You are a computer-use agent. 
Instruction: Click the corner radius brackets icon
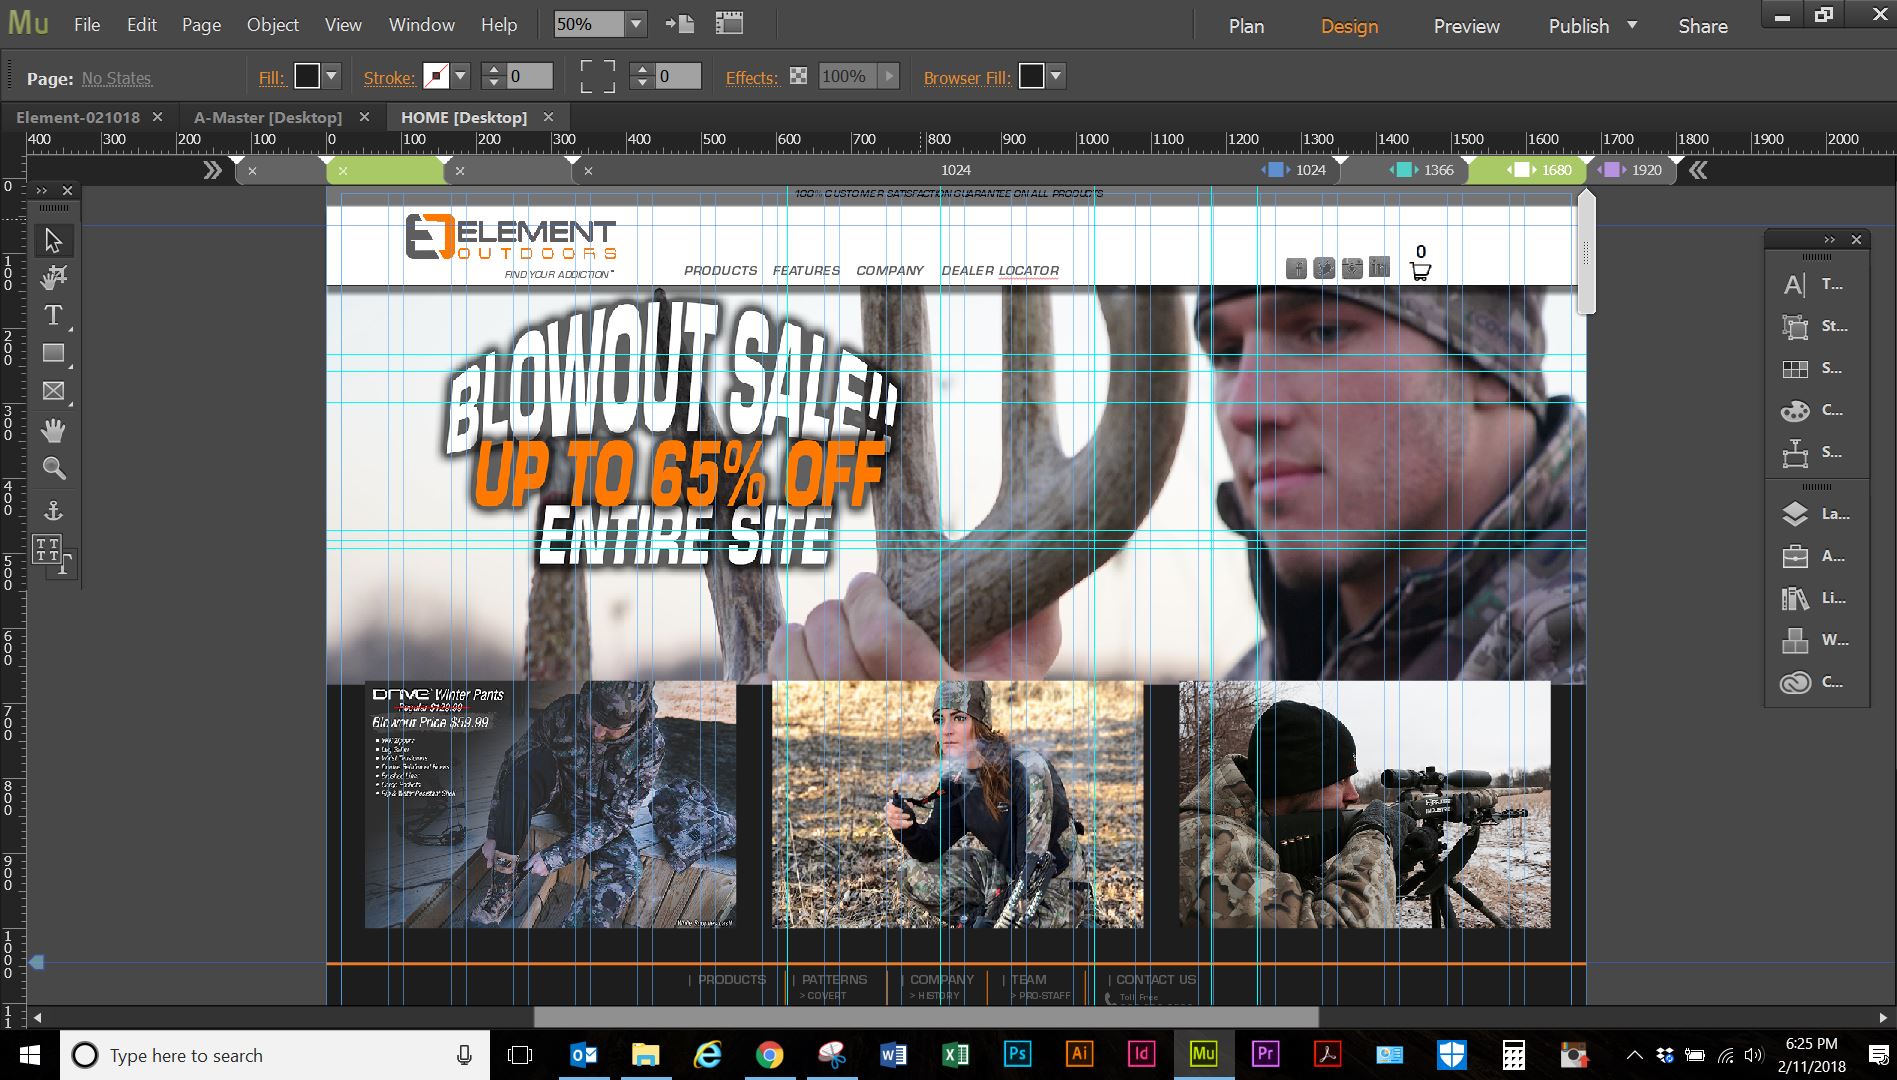click(x=598, y=76)
